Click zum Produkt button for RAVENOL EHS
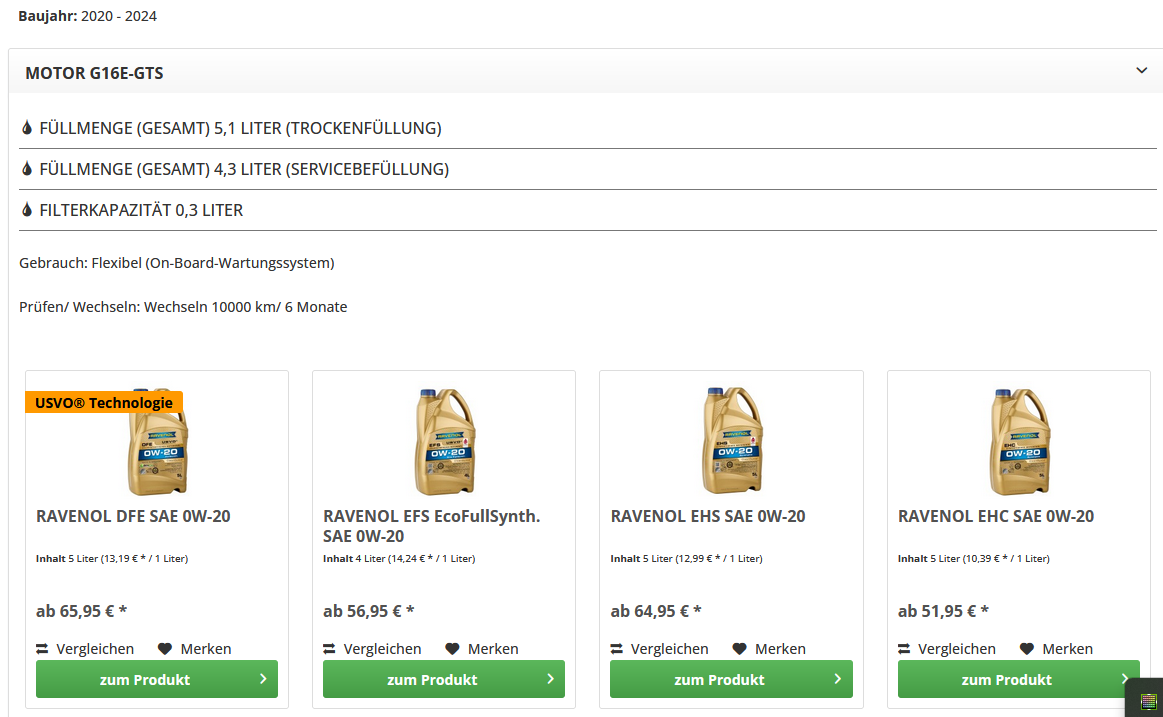 [731, 679]
